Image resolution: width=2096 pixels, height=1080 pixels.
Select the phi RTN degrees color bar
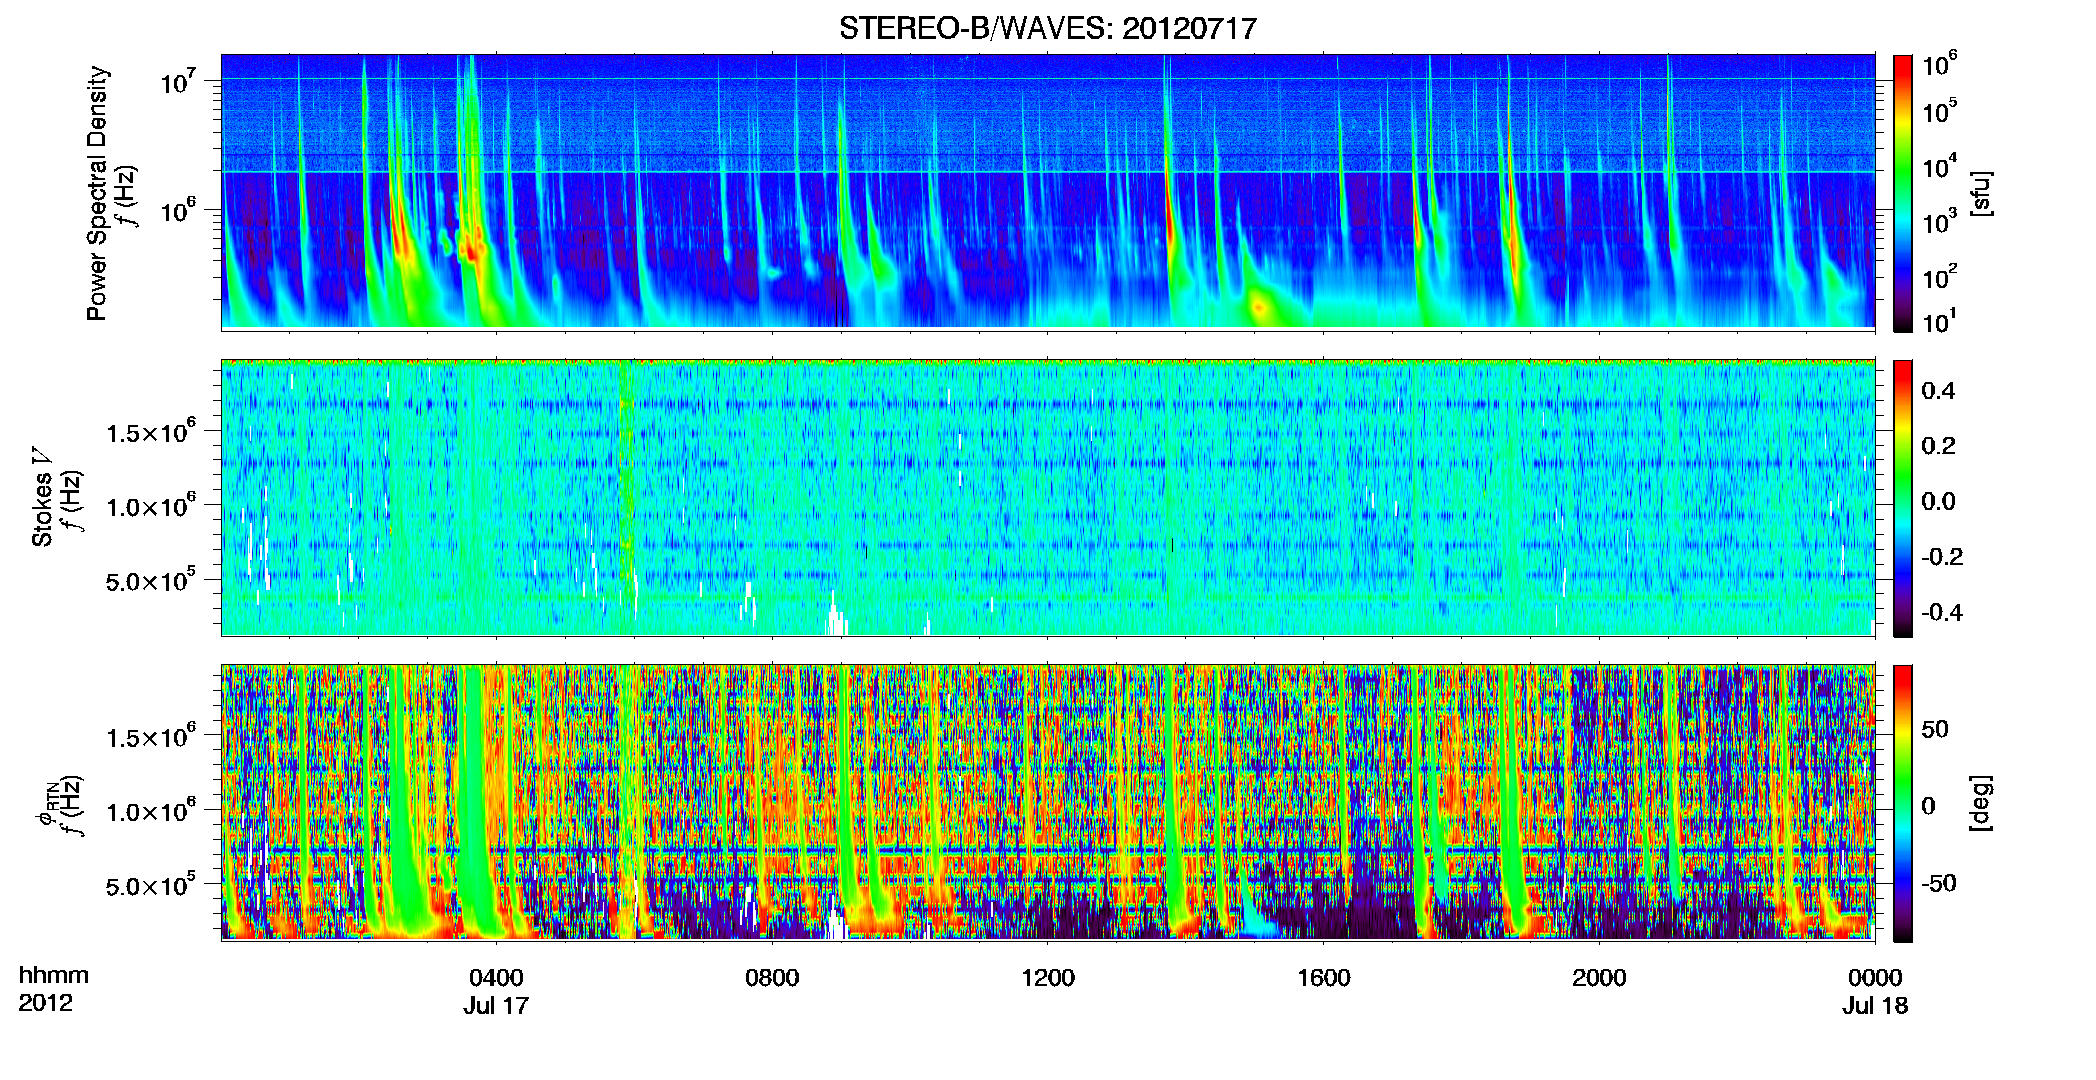[1903, 803]
